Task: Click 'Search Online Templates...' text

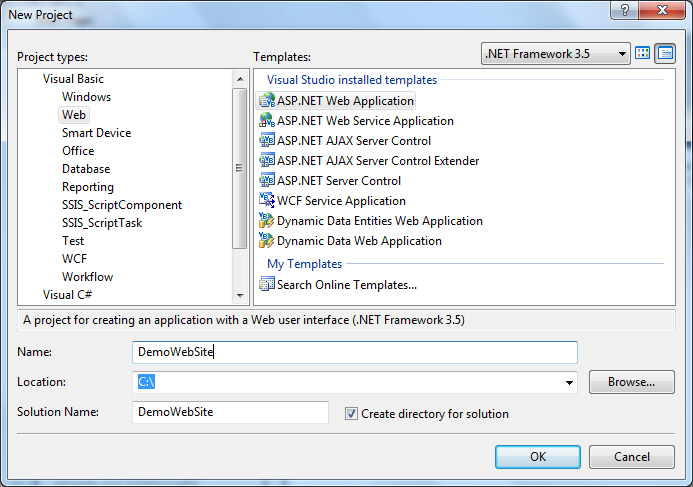Action: pos(347,285)
